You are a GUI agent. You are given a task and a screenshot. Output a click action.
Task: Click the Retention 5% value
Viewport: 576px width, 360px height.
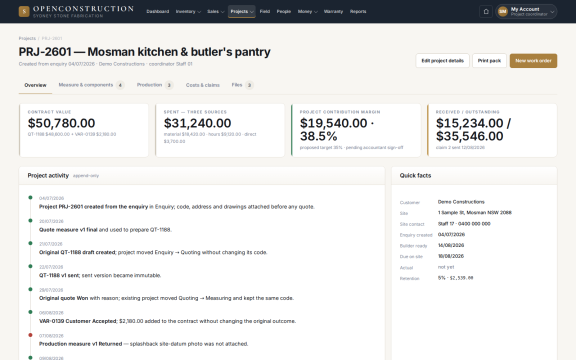pos(455,278)
